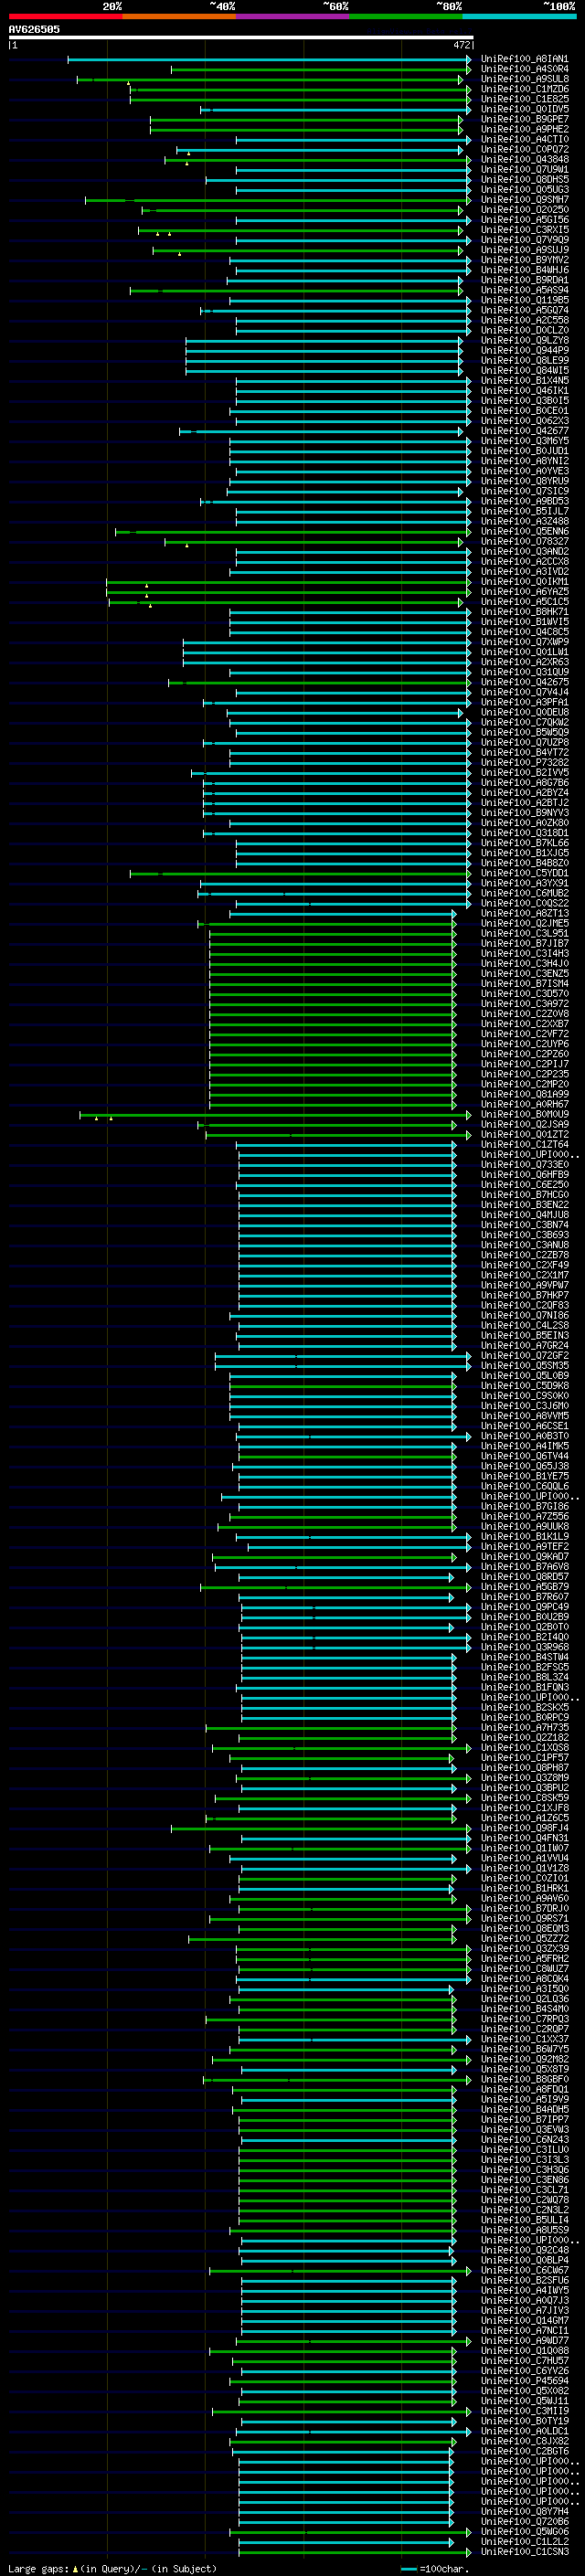Screen dimensions: 585x2576
Task: Click the 'Large gaps:' legend text
Action: (x=39, y=2568)
